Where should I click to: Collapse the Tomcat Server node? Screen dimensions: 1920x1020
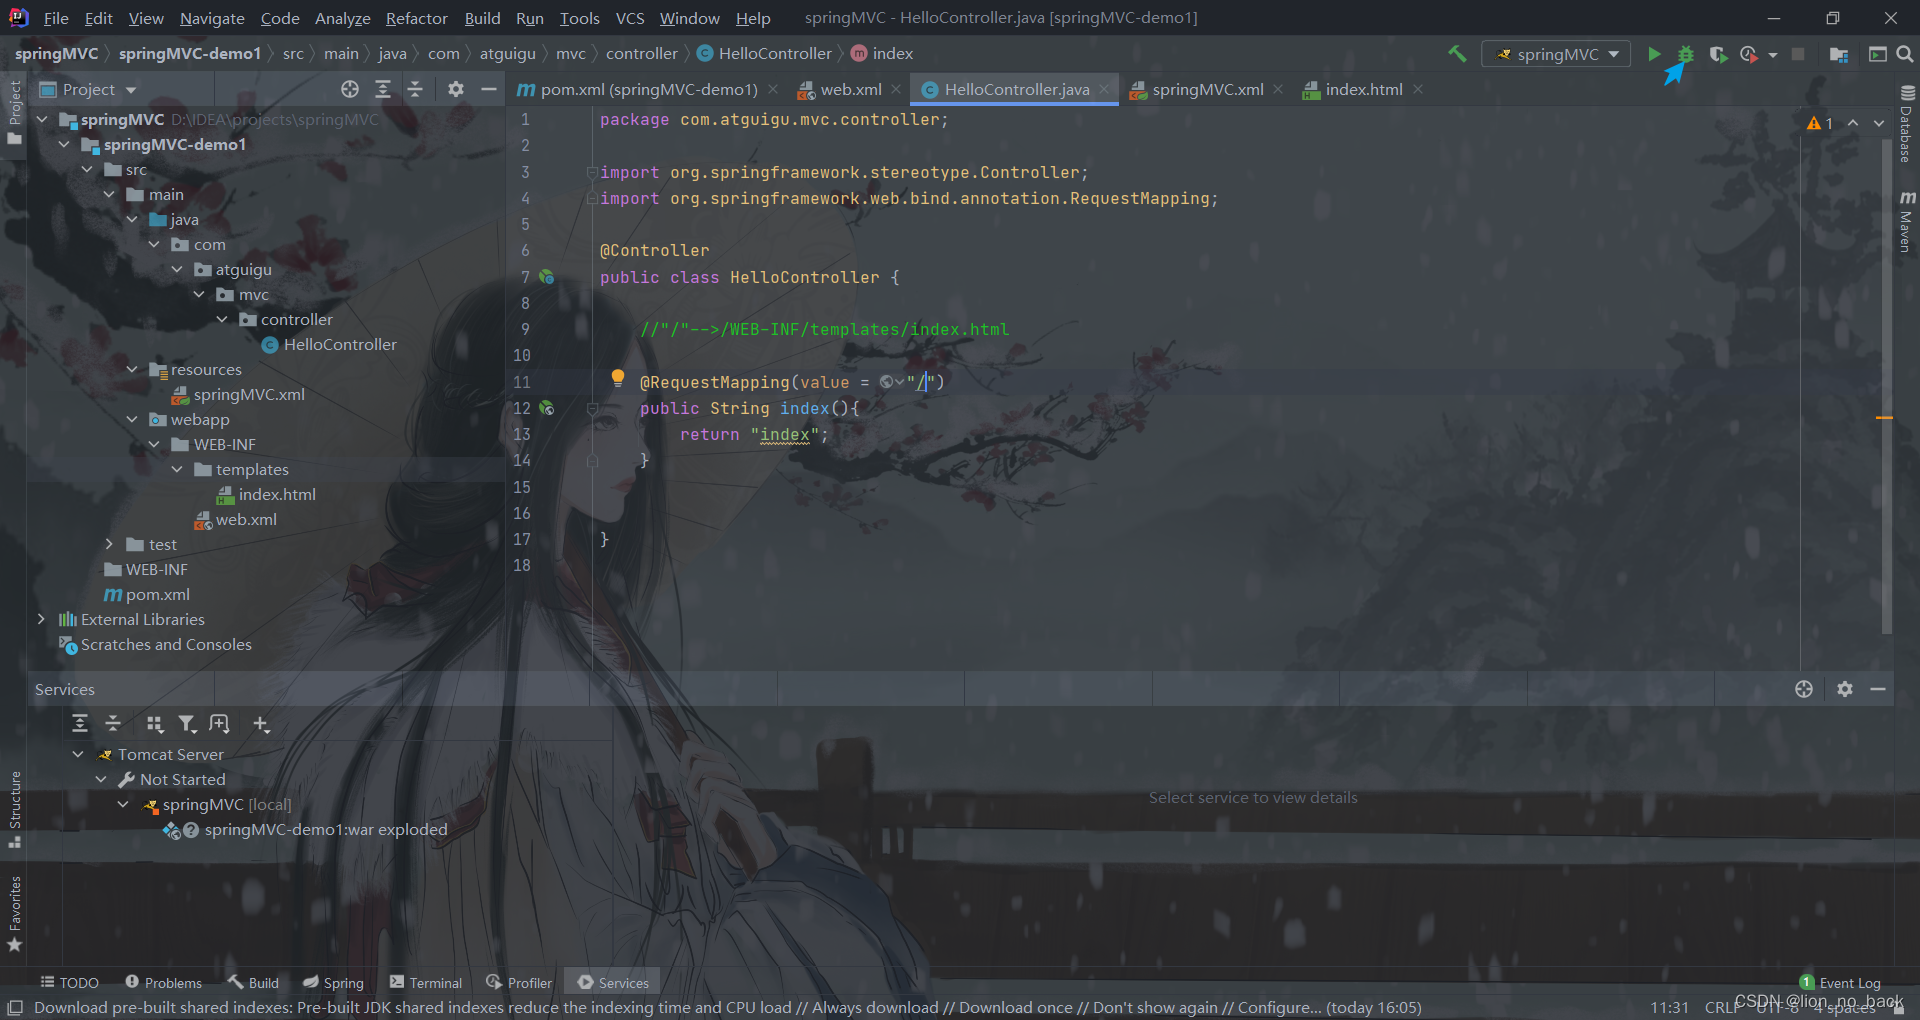tap(78, 754)
